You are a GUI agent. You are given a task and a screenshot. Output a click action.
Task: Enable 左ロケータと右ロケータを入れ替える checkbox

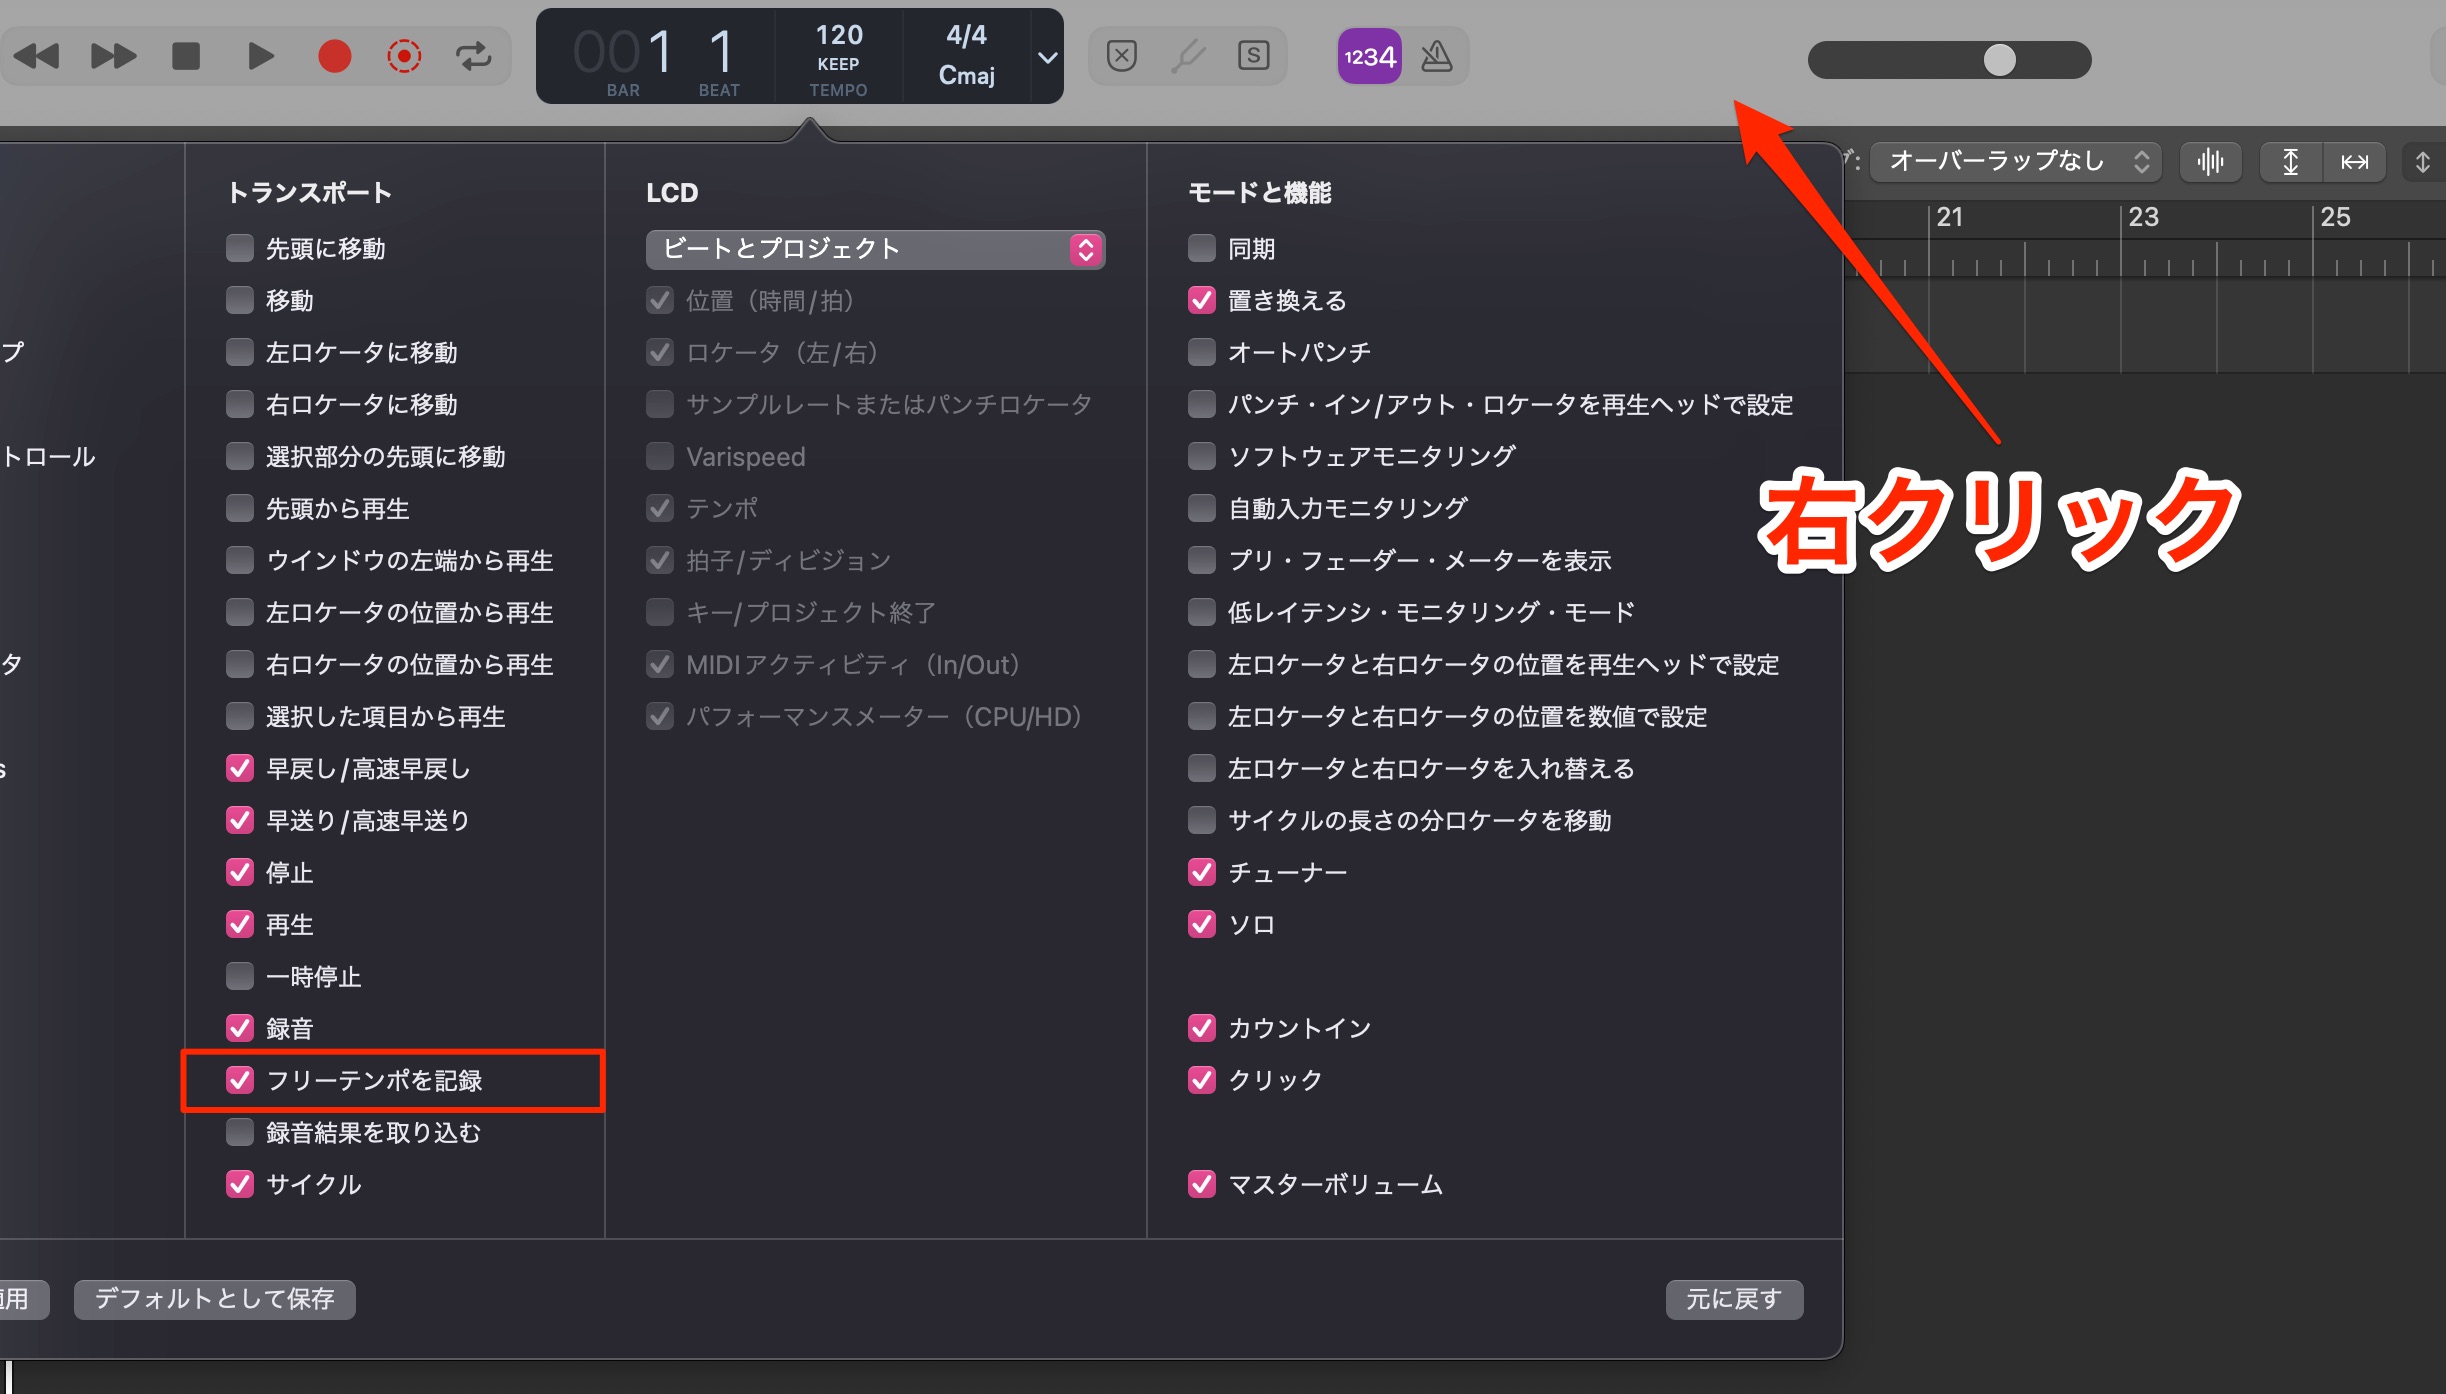click(x=1202, y=768)
